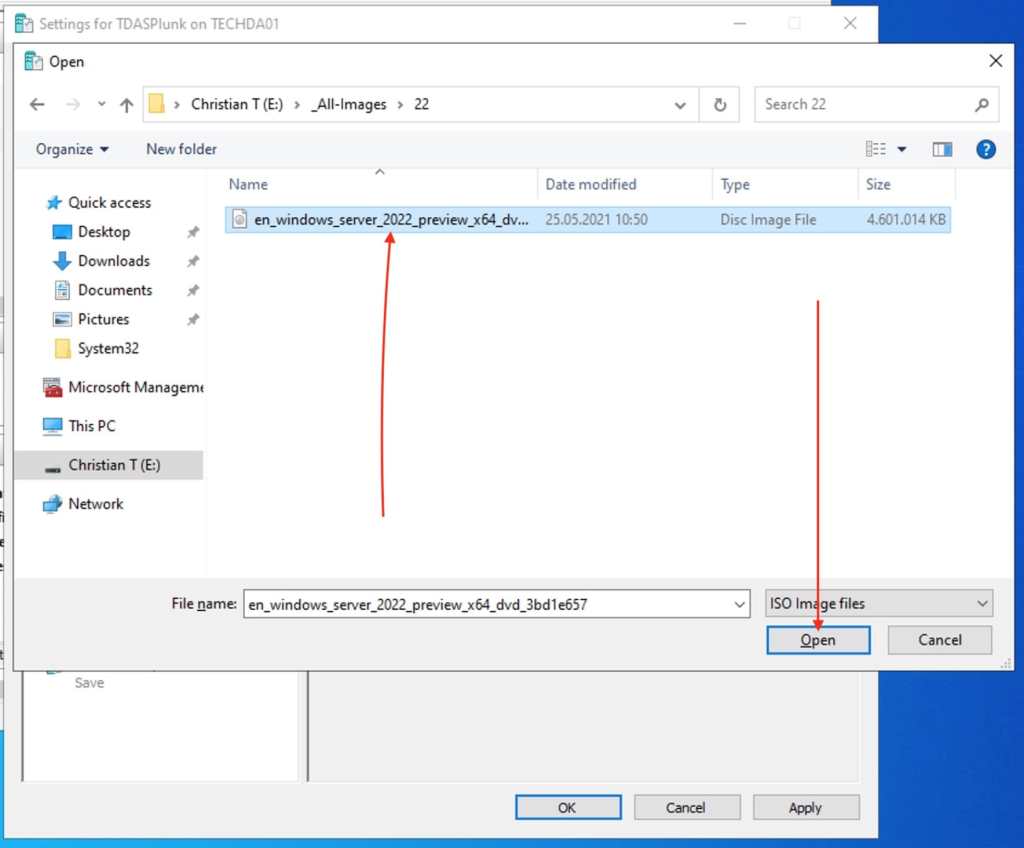Click the Apply button

(806, 807)
